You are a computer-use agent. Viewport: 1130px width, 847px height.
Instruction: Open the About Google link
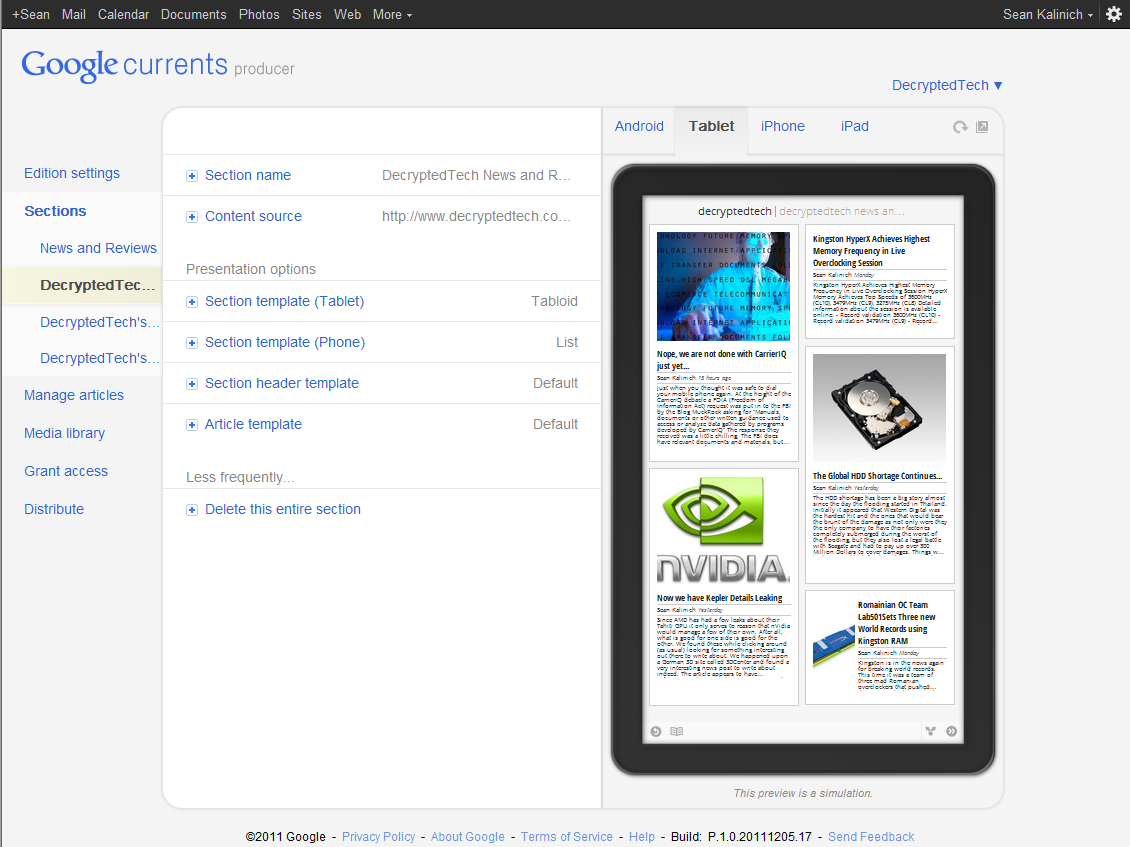click(468, 837)
